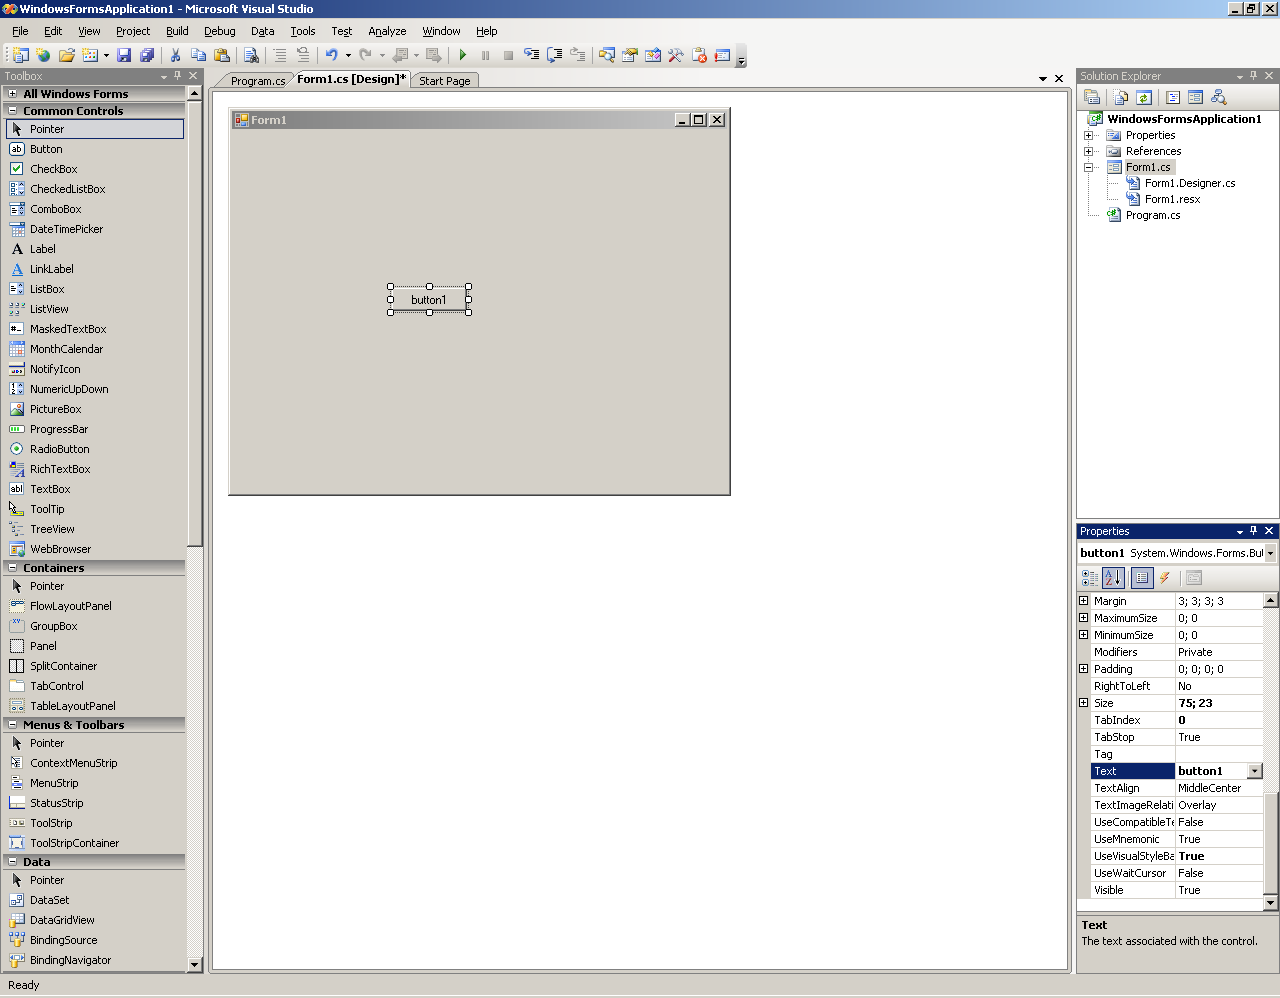Refresh the Solution Explorer tree
Screen dimensions: 1280x998
coord(1144,97)
